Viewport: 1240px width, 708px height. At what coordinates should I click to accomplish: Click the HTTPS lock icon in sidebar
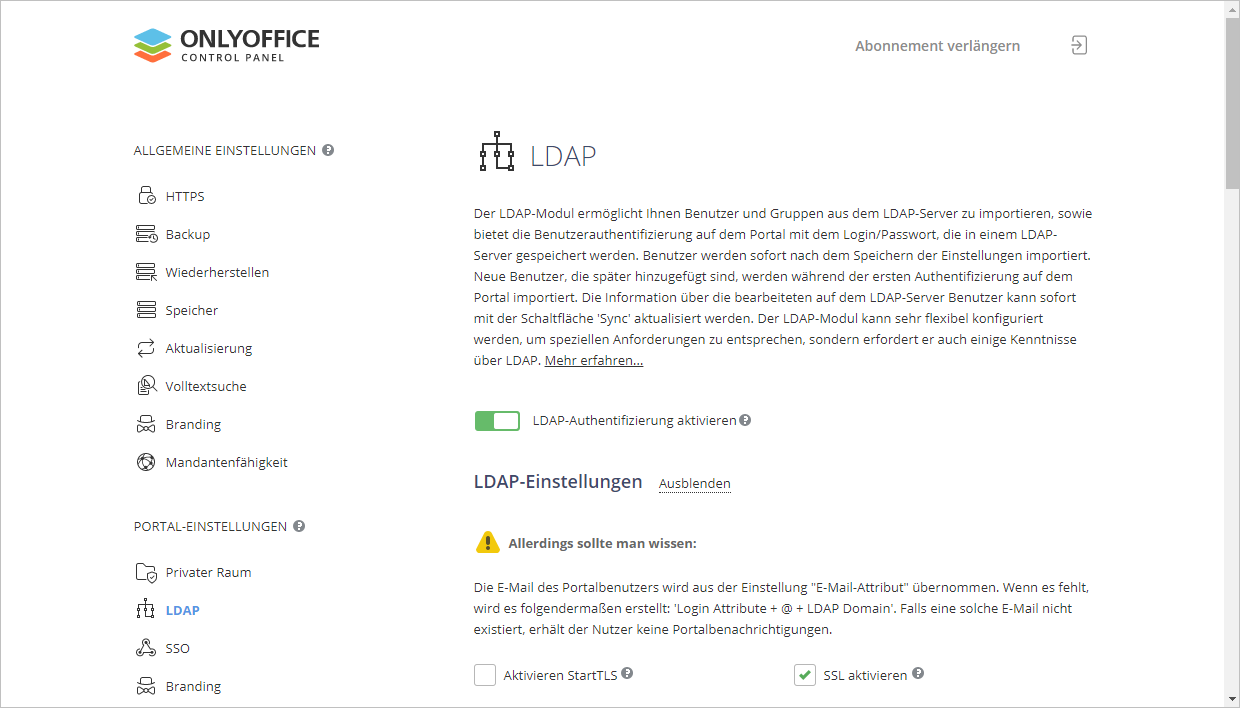(147, 196)
